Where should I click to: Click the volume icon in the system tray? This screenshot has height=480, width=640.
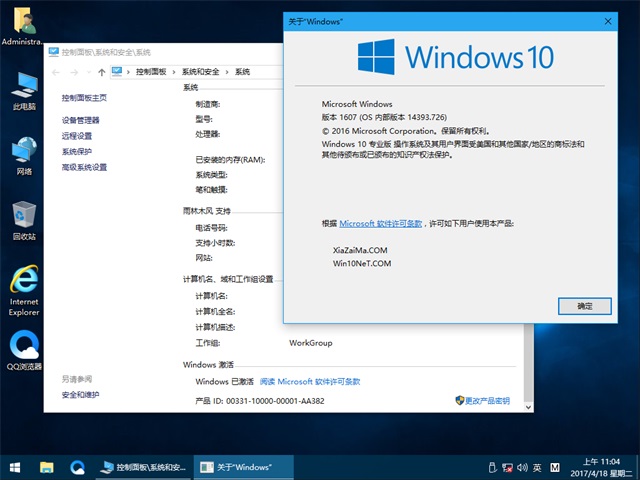(x=522, y=467)
